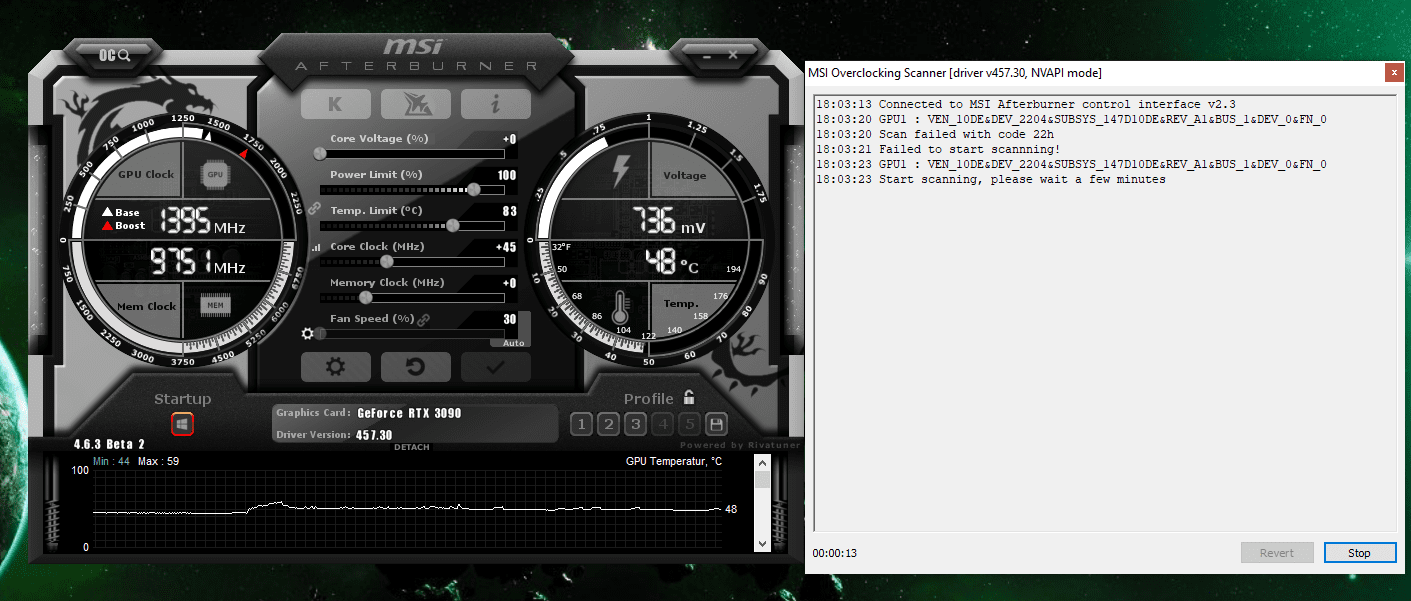Image resolution: width=1411 pixels, height=601 pixels.
Task: Click 'Start scanning, please wait' log line
Action: pos(990,179)
